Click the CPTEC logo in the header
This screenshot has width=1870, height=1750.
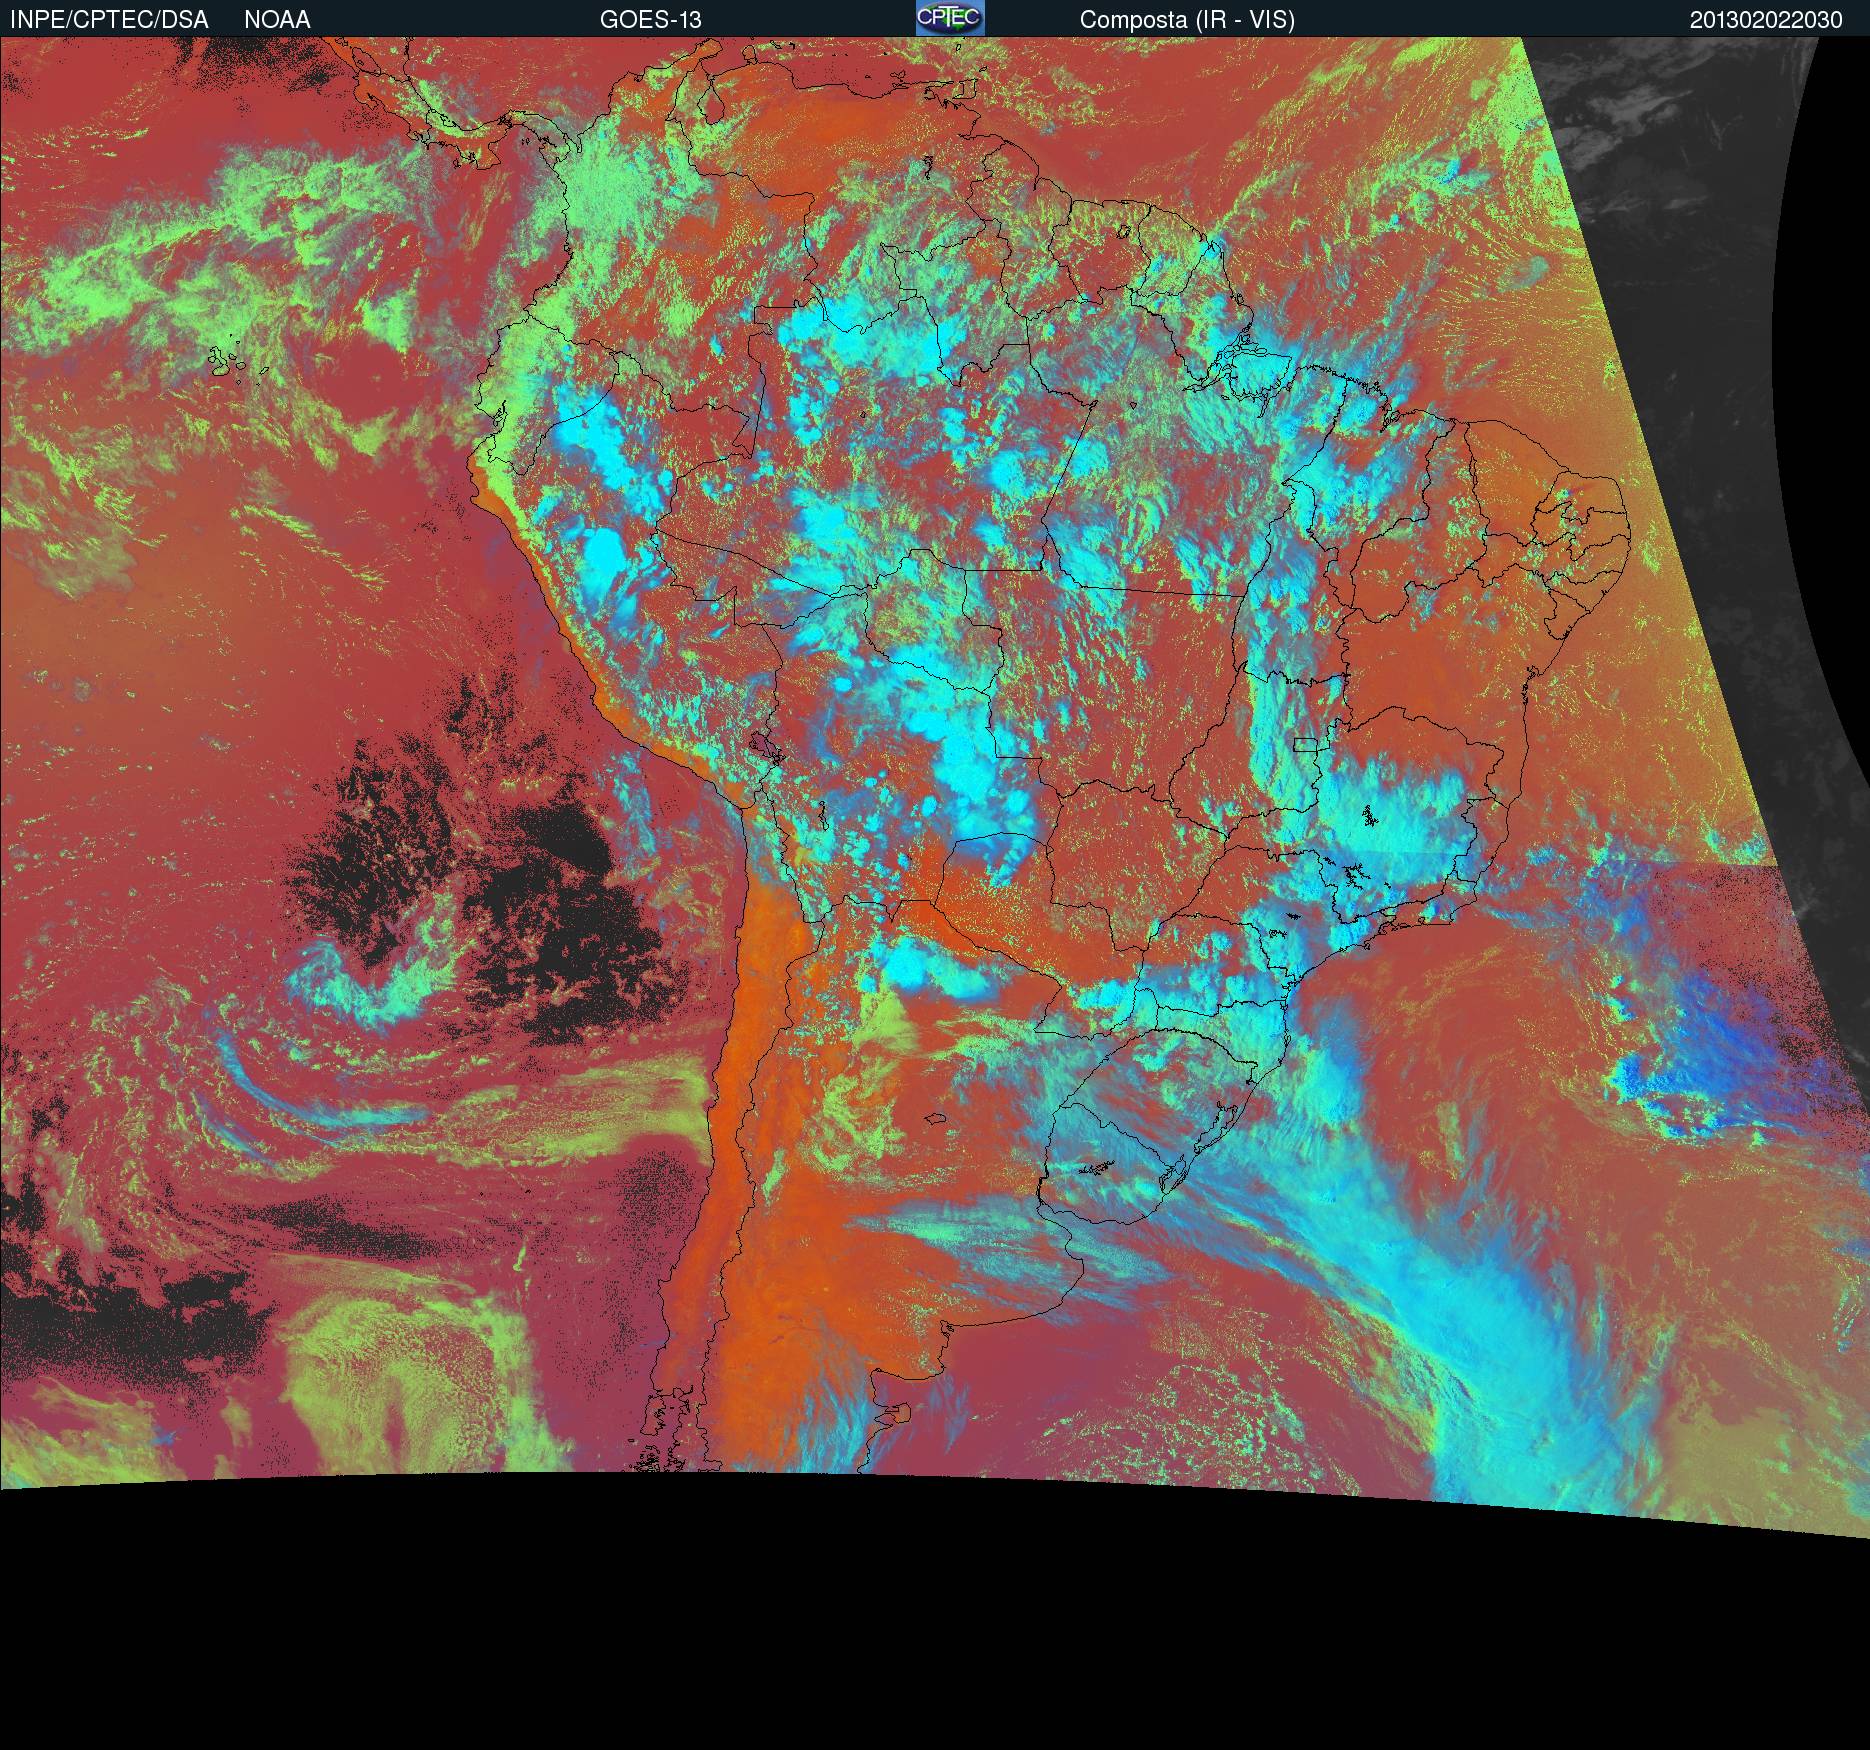(x=950, y=18)
